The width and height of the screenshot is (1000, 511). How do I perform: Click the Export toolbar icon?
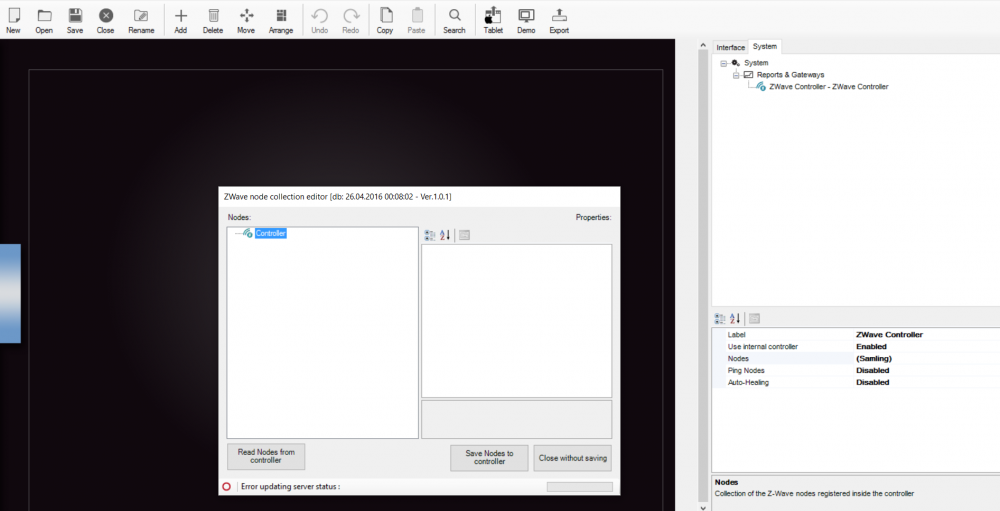559,19
